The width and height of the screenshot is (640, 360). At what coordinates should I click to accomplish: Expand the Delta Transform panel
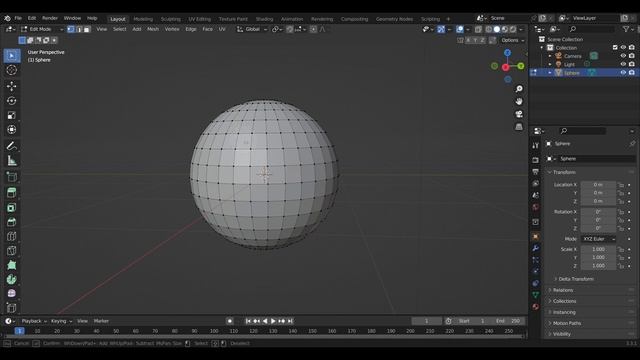(x=576, y=279)
